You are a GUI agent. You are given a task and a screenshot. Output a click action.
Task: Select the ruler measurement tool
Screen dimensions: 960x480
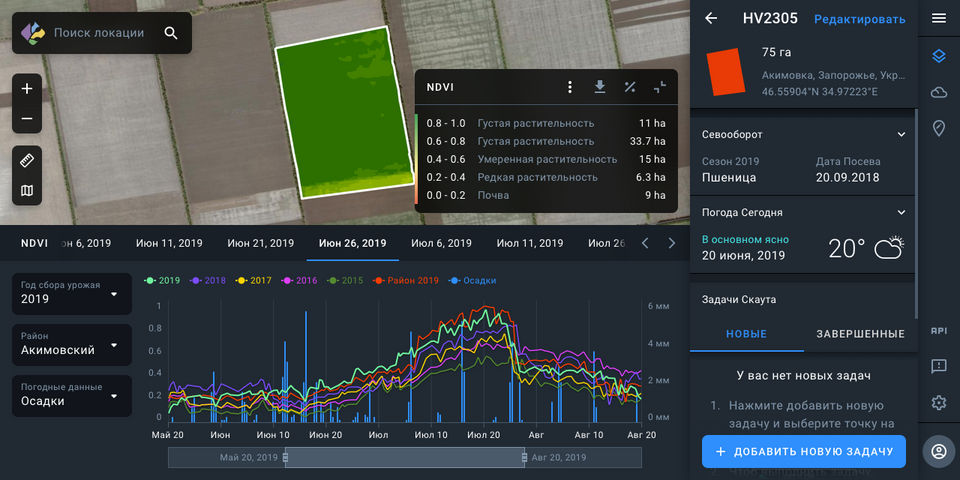coord(27,161)
